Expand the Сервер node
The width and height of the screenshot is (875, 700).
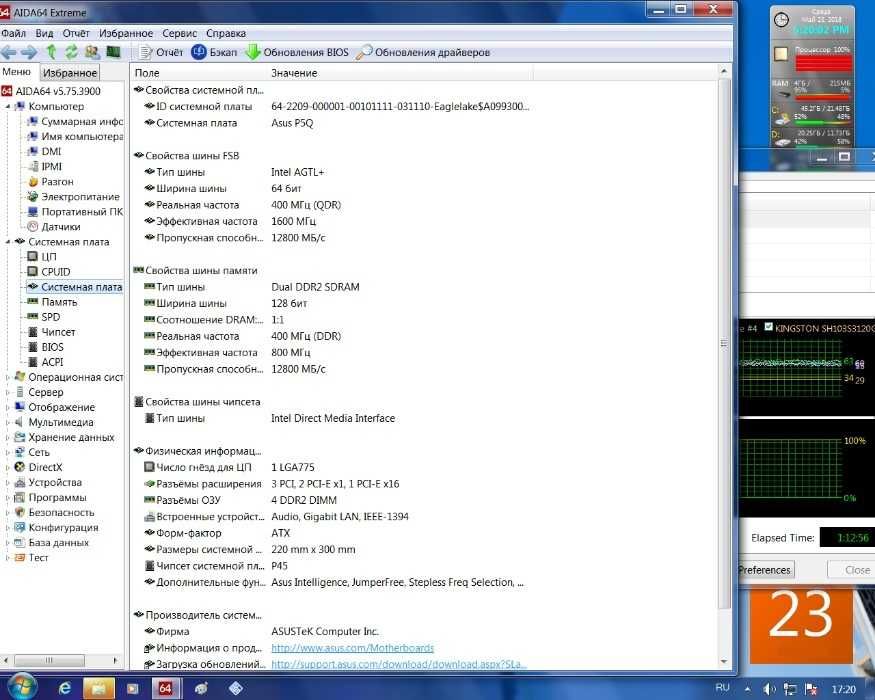(x=8, y=393)
